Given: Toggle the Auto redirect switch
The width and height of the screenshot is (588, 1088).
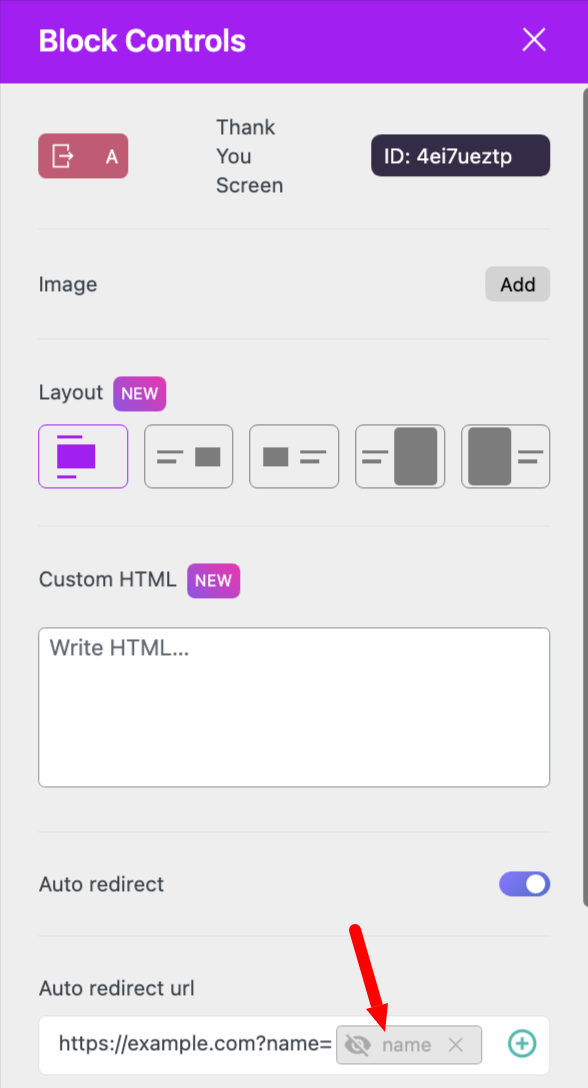Looking at the screenshot, I should point(525,884).
